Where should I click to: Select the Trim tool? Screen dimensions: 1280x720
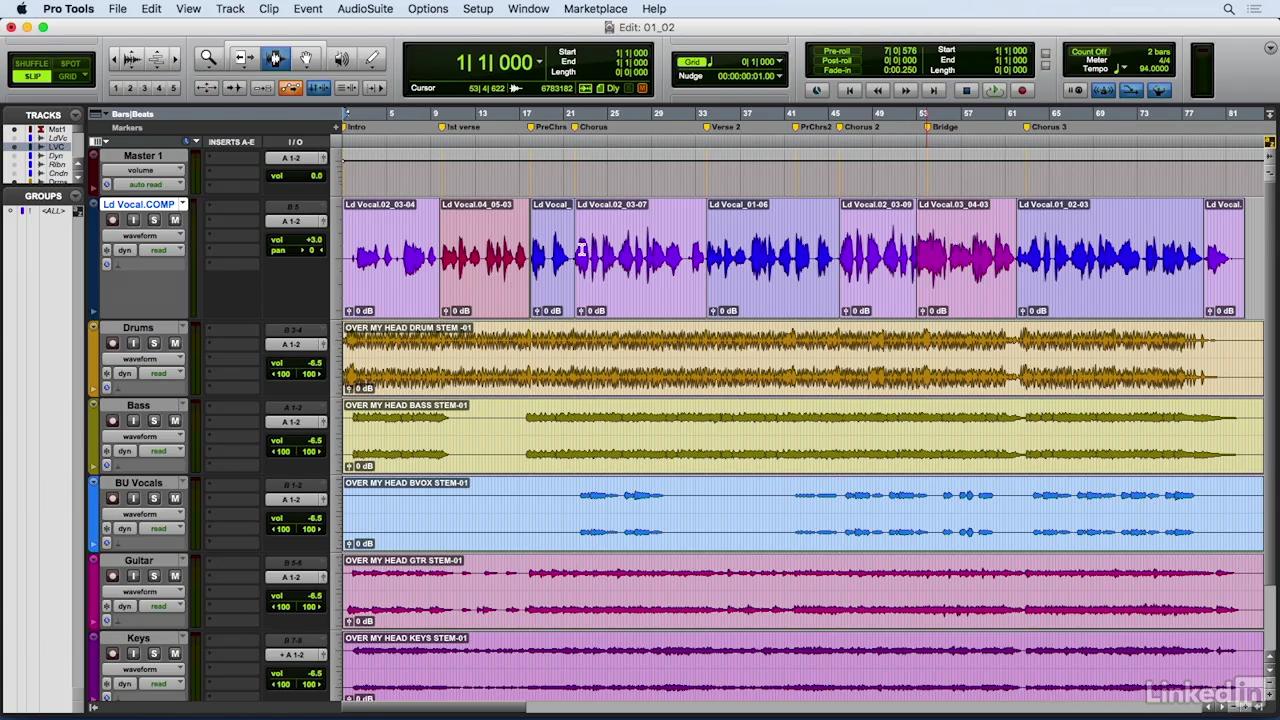(243, 59)
